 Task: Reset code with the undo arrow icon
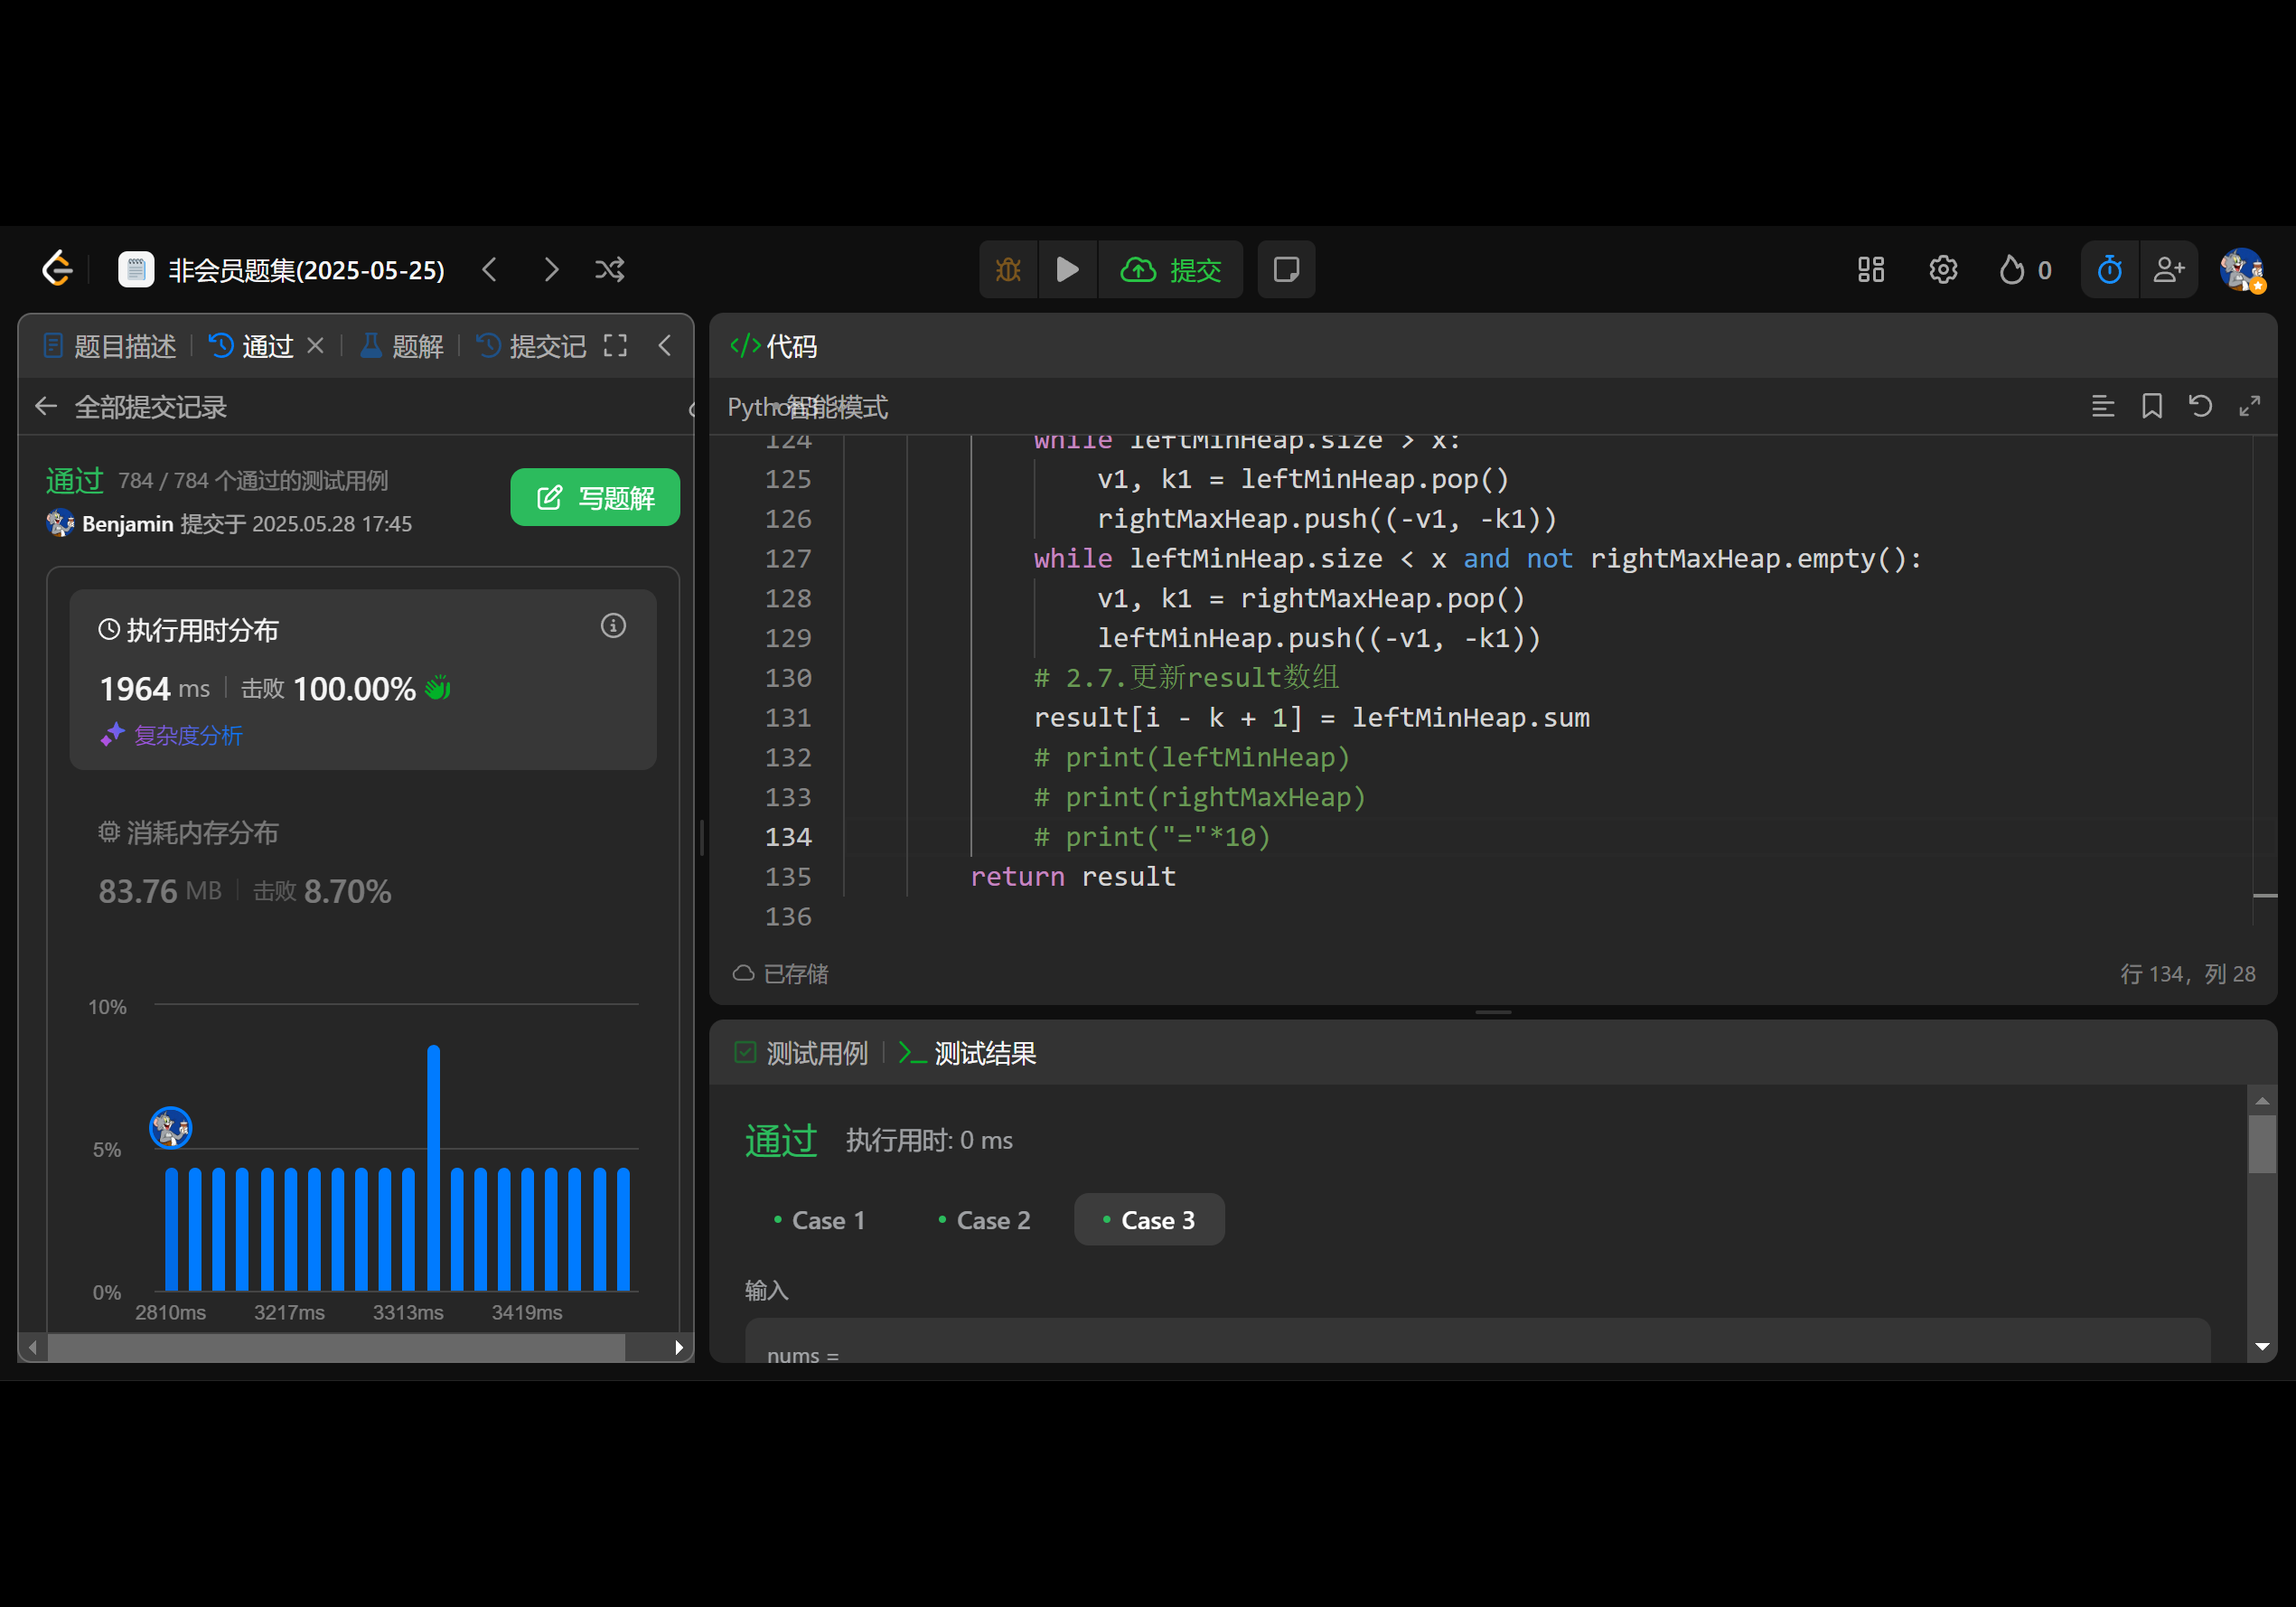coord(2200,406)
